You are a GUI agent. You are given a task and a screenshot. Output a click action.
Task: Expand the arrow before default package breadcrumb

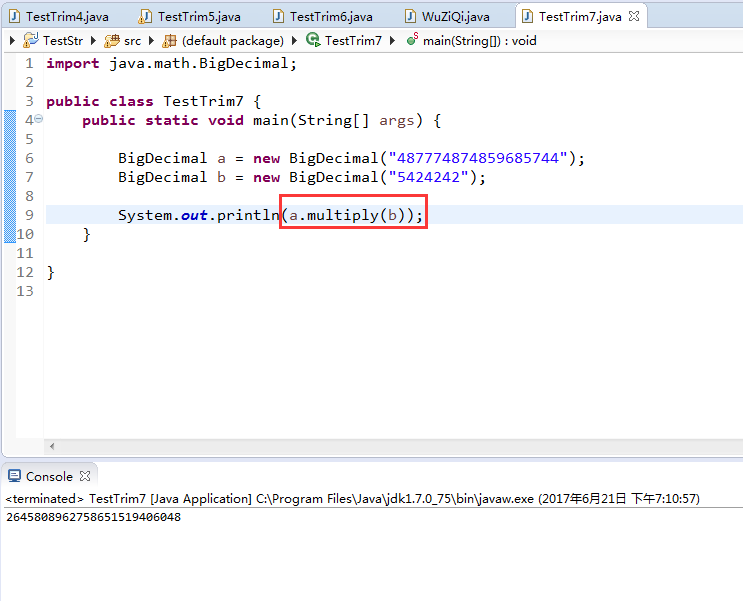pos(151,41)
